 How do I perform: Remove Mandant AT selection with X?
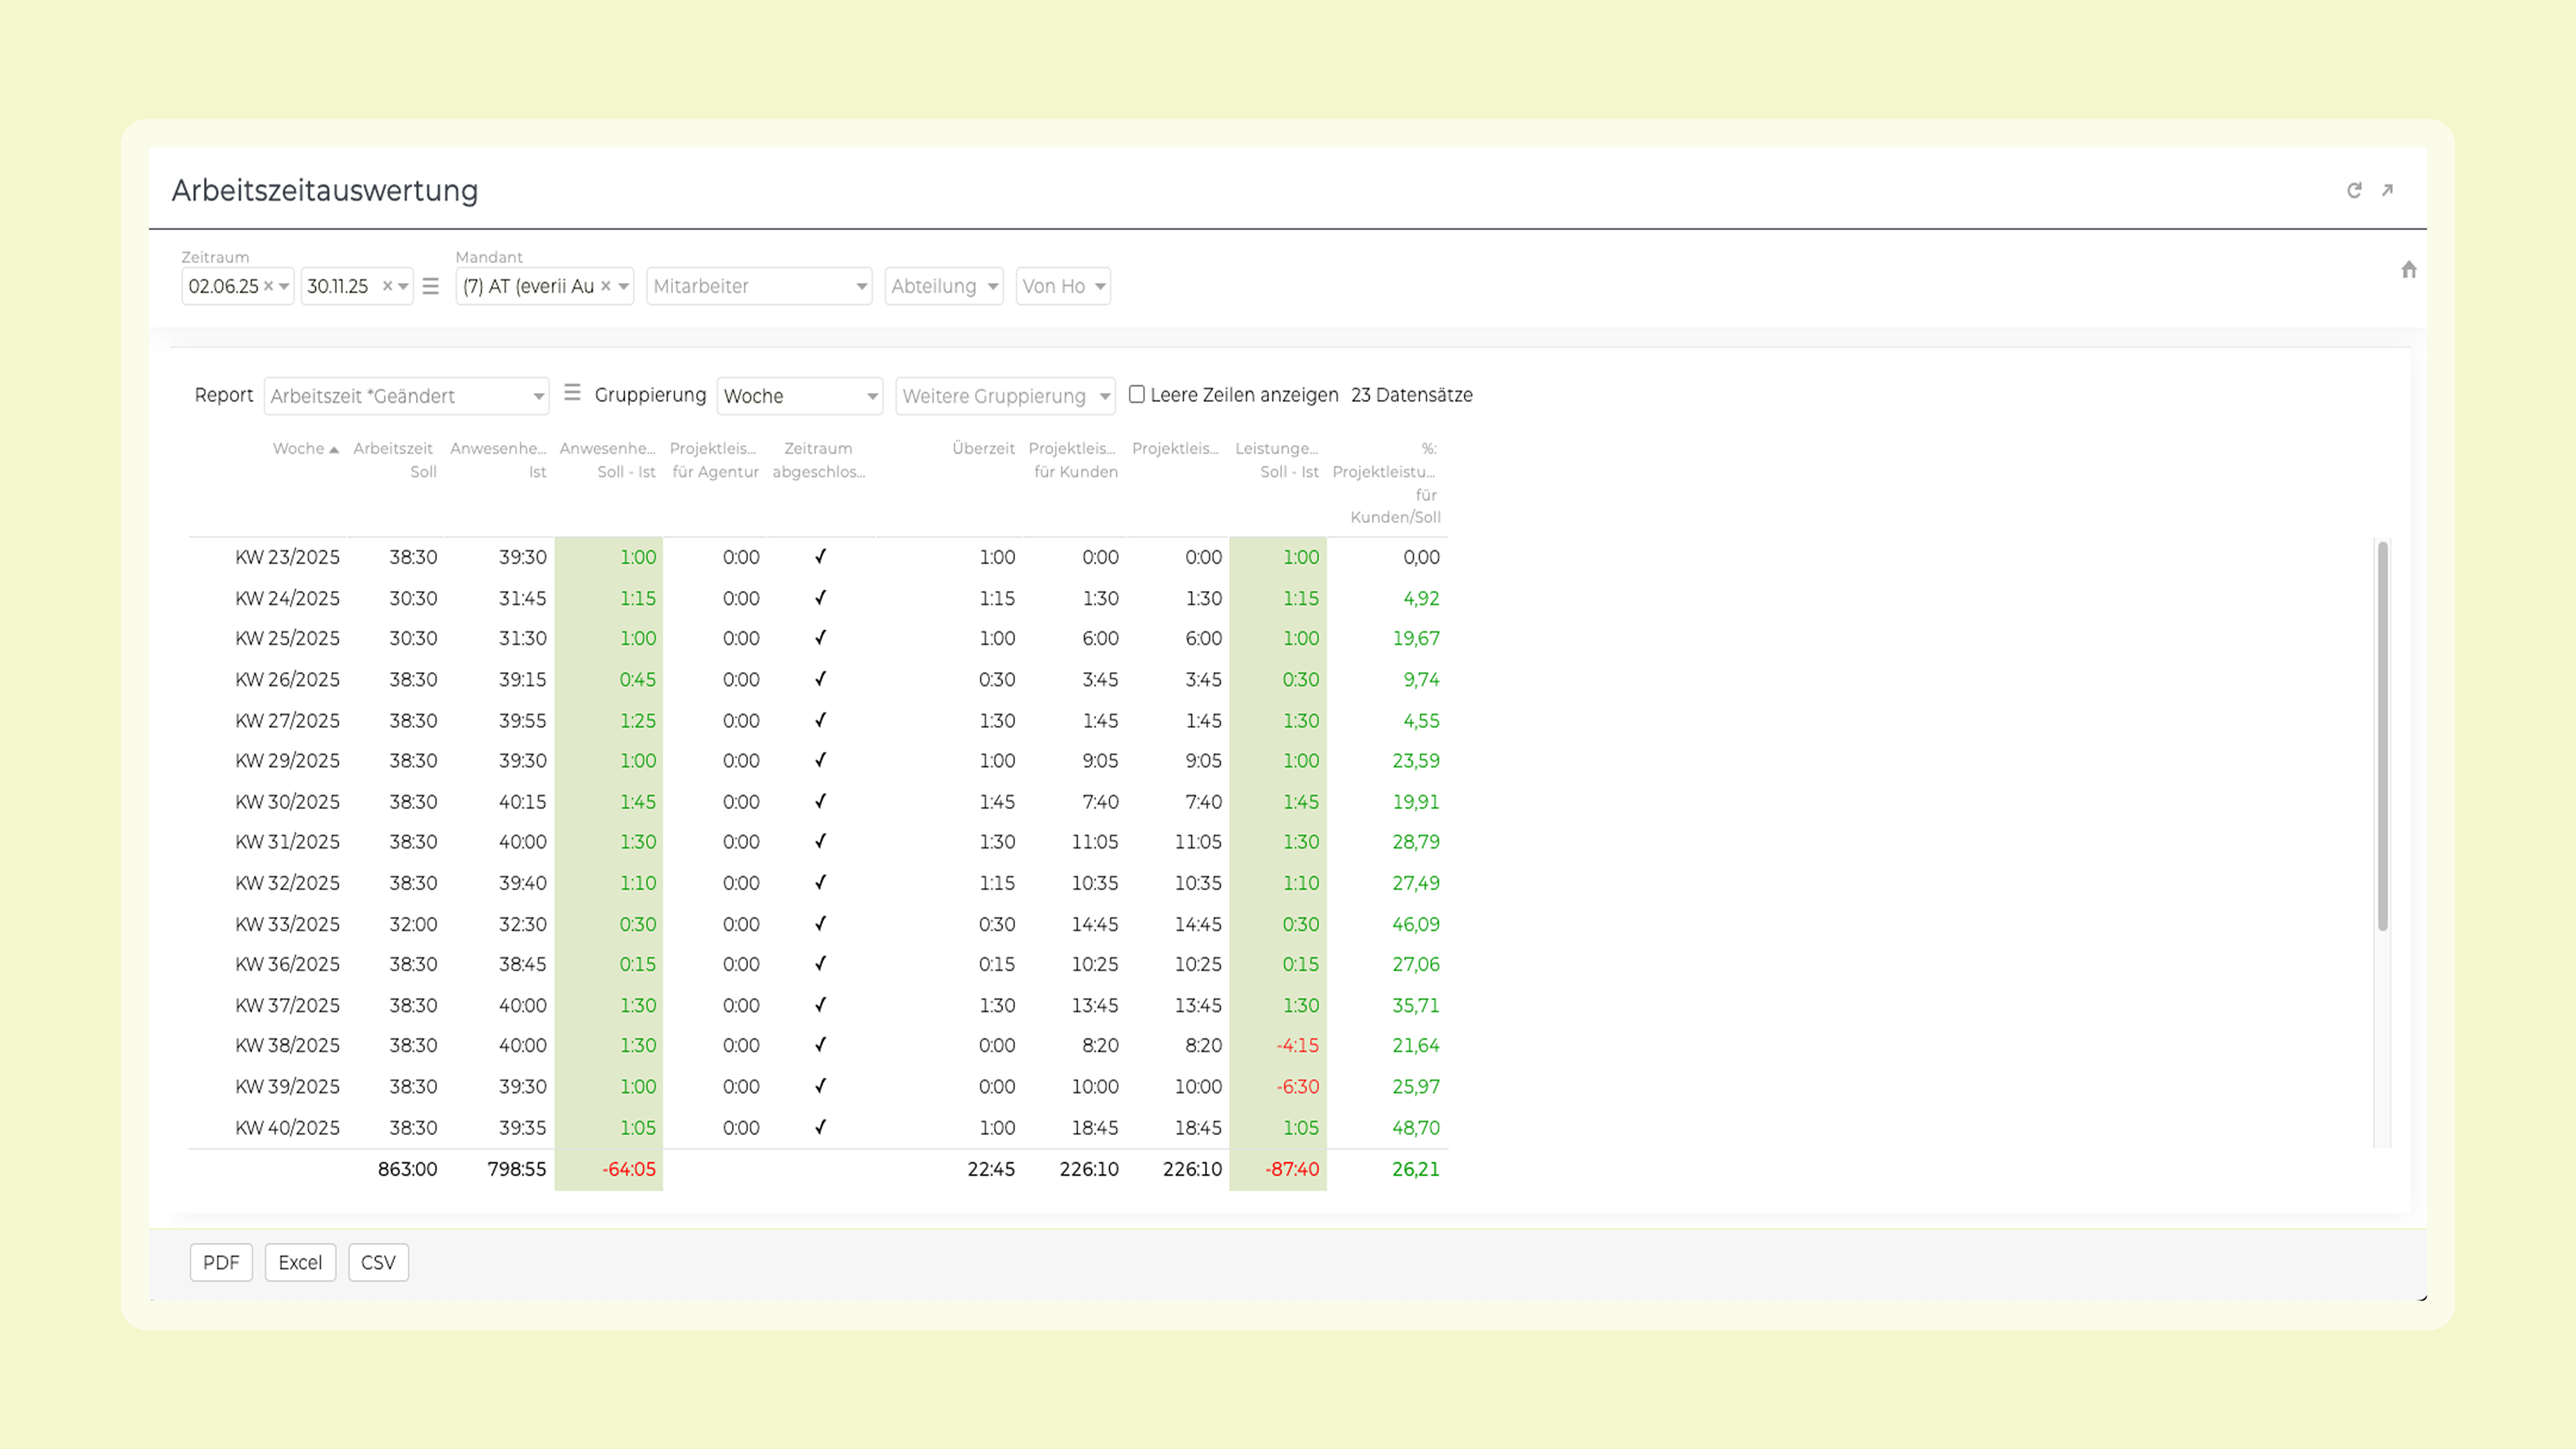(605, 286)
